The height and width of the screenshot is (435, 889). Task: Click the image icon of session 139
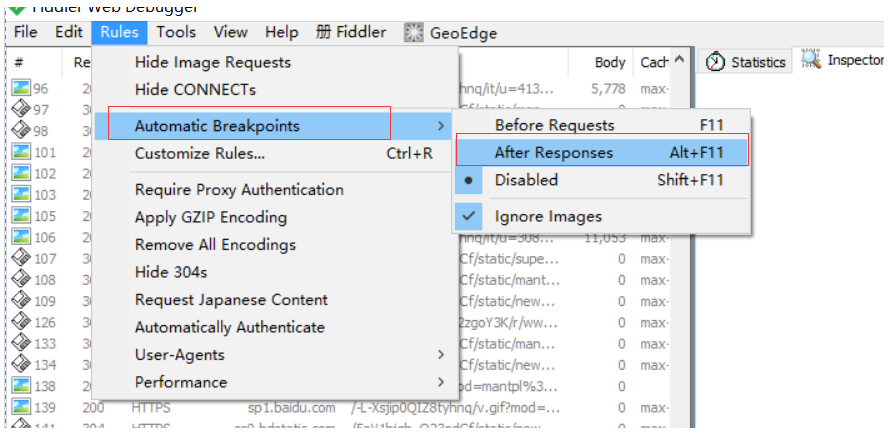[x=20, y=408]
